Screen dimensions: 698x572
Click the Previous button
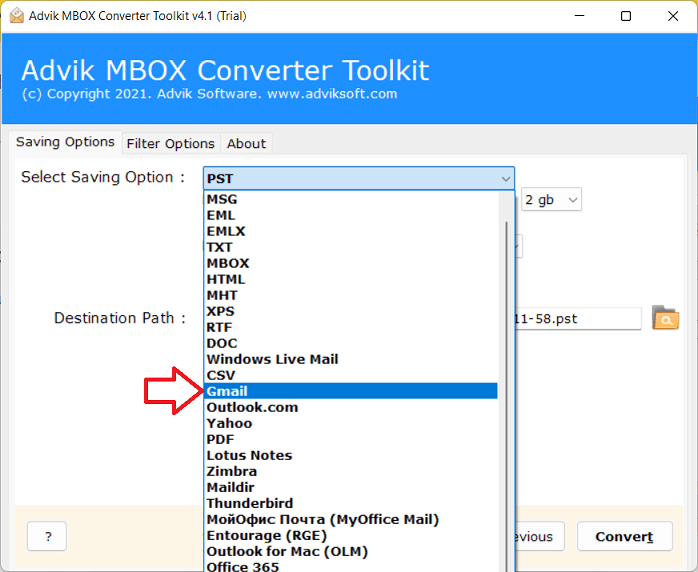coord(540,536)
